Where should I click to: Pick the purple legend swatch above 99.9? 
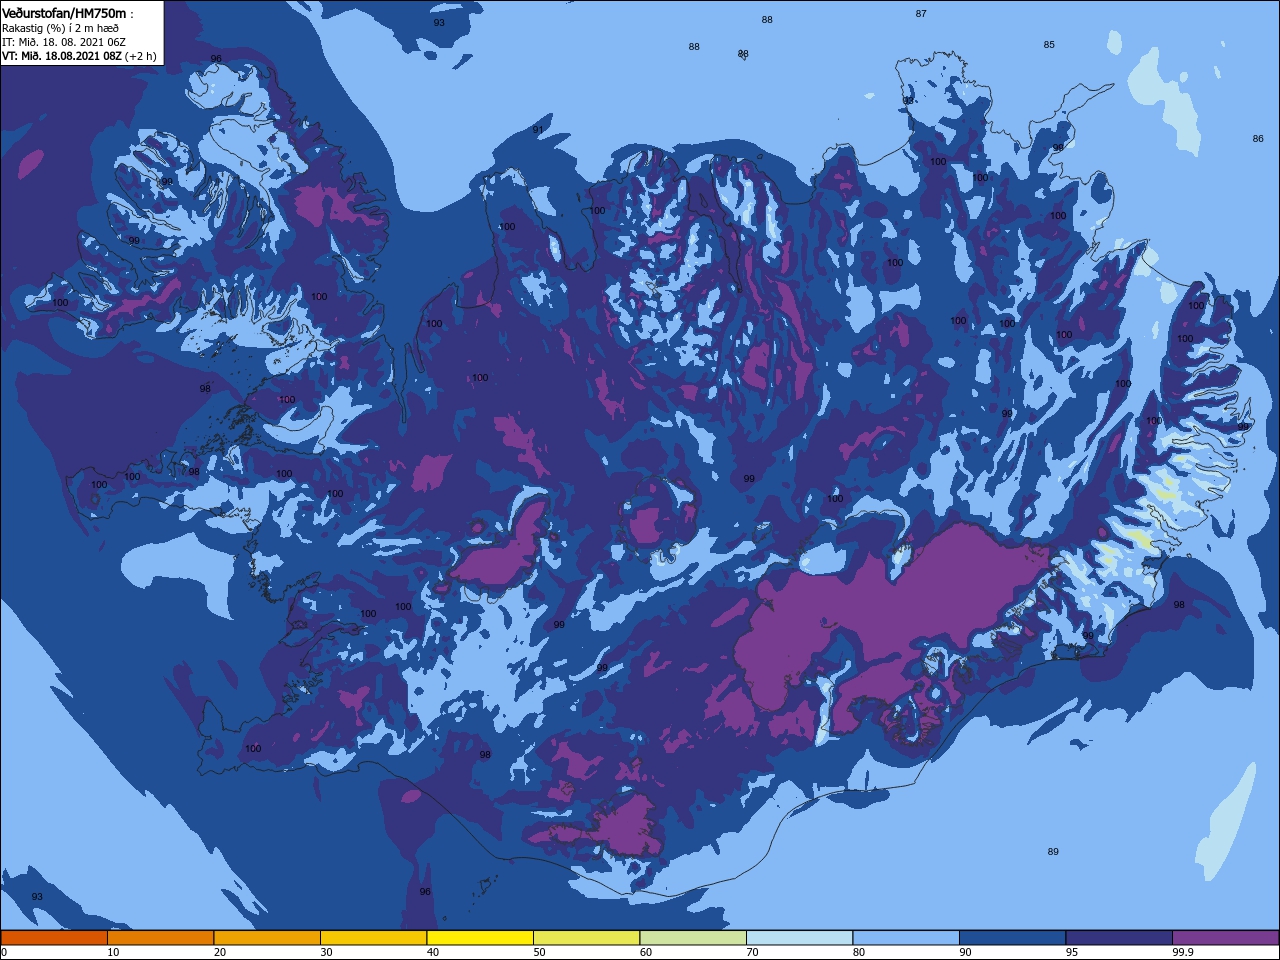[1226, 938]
